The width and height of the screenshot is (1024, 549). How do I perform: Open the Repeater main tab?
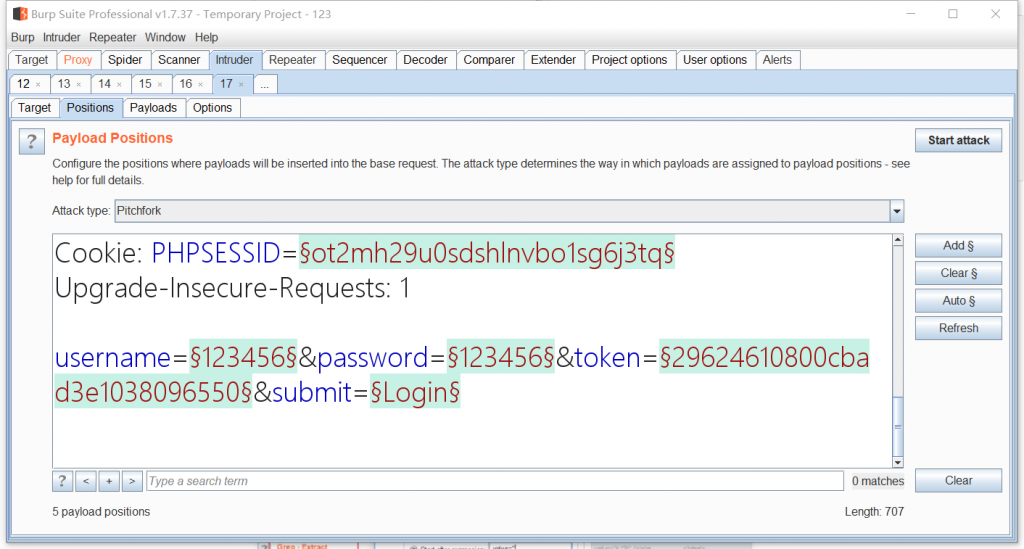tap(293, 60)
